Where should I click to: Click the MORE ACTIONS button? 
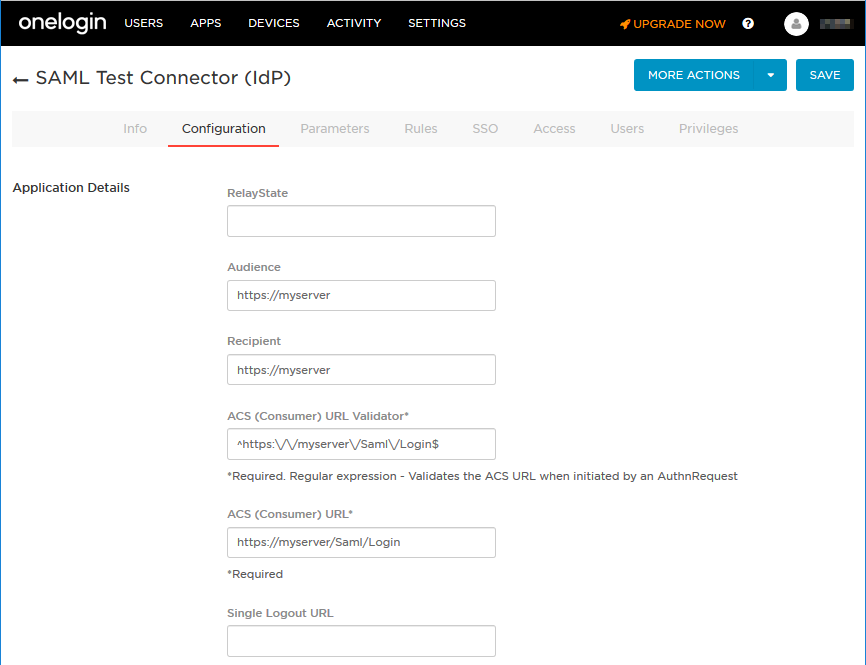pos(694,75)
